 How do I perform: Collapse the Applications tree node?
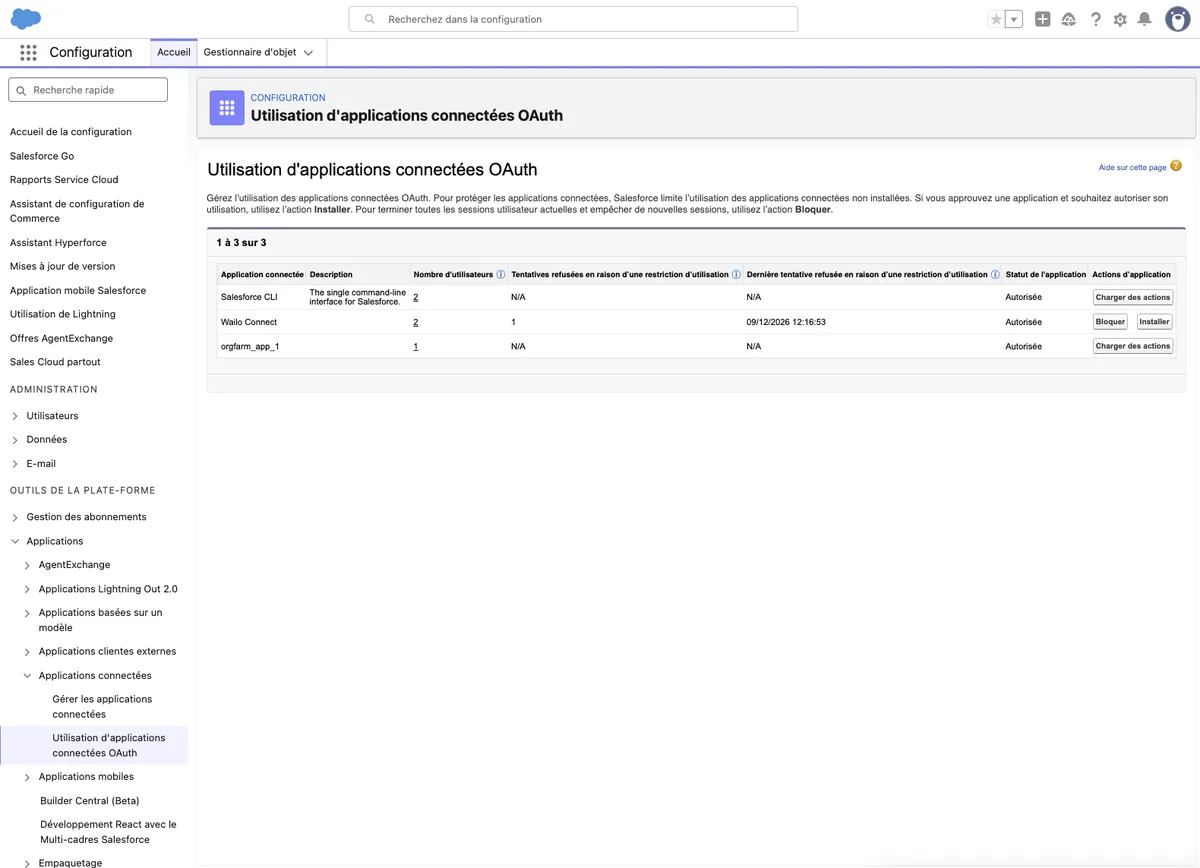tap(15, 541)
